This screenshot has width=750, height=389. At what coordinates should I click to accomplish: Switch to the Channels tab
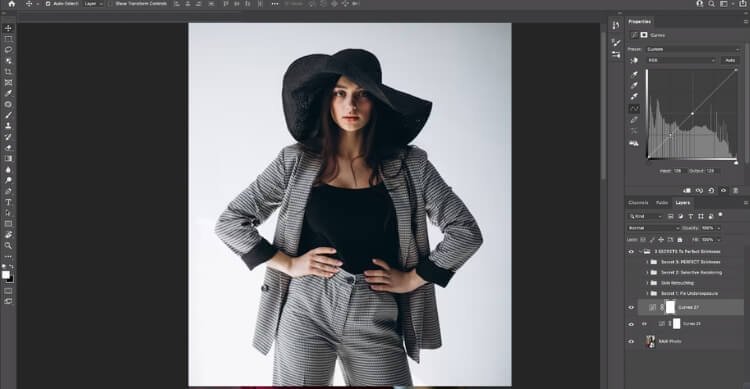point(638,203)
